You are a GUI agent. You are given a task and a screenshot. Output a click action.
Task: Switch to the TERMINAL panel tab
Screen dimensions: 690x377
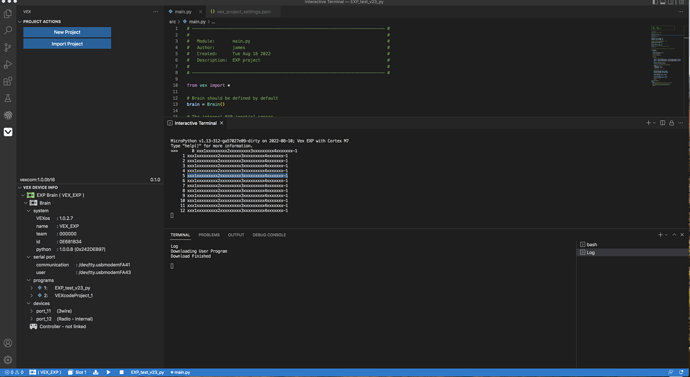180,235
